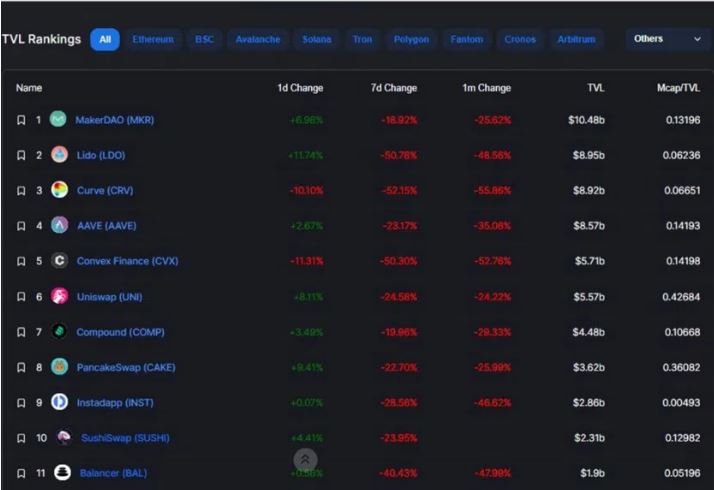Click PancakeSwap's $3.62b TVL value

[589, 368]
